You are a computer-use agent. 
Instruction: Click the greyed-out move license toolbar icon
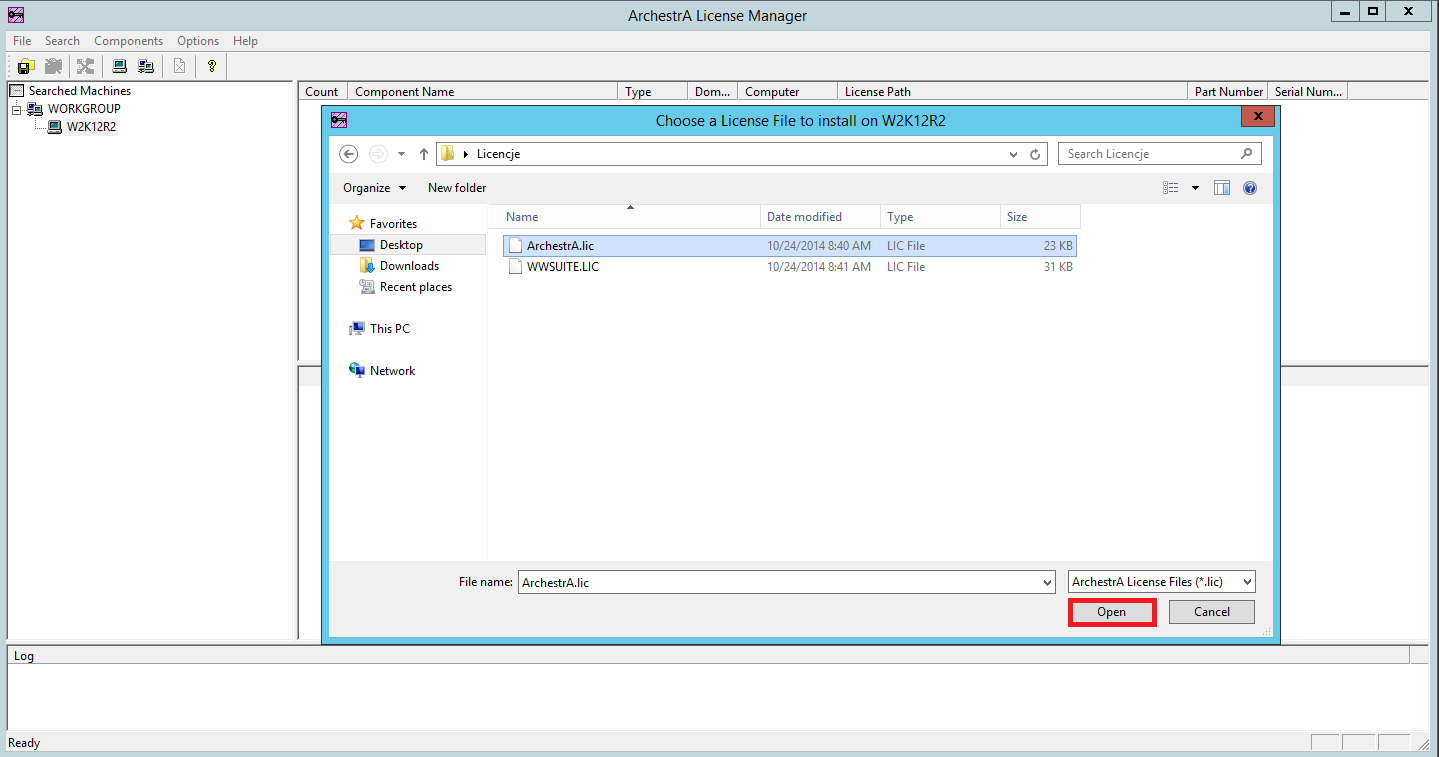(85, 66)
